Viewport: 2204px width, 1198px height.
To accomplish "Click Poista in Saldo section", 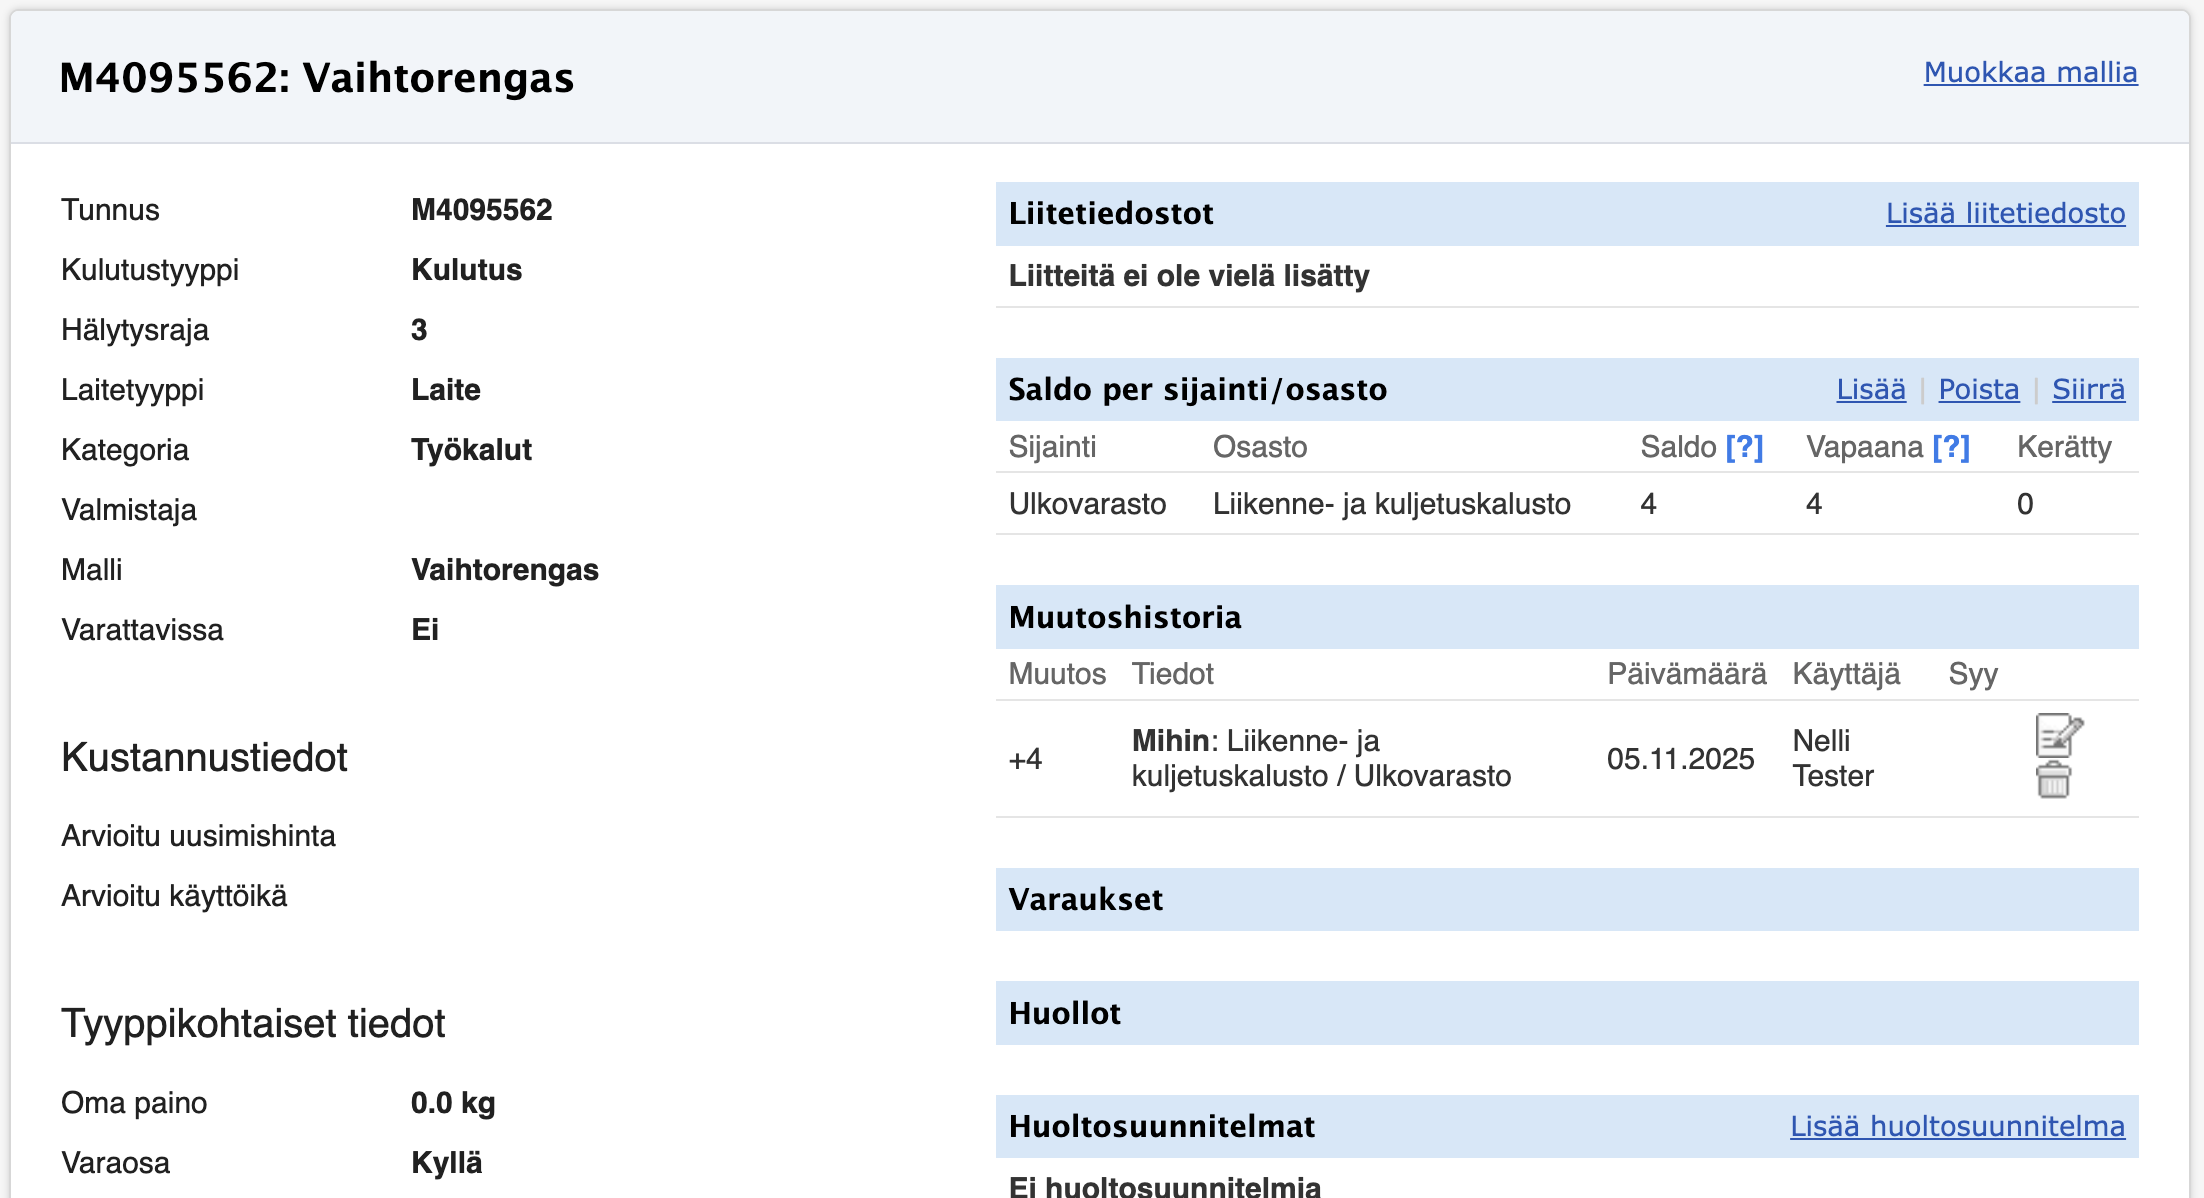I will point(1978,389).
